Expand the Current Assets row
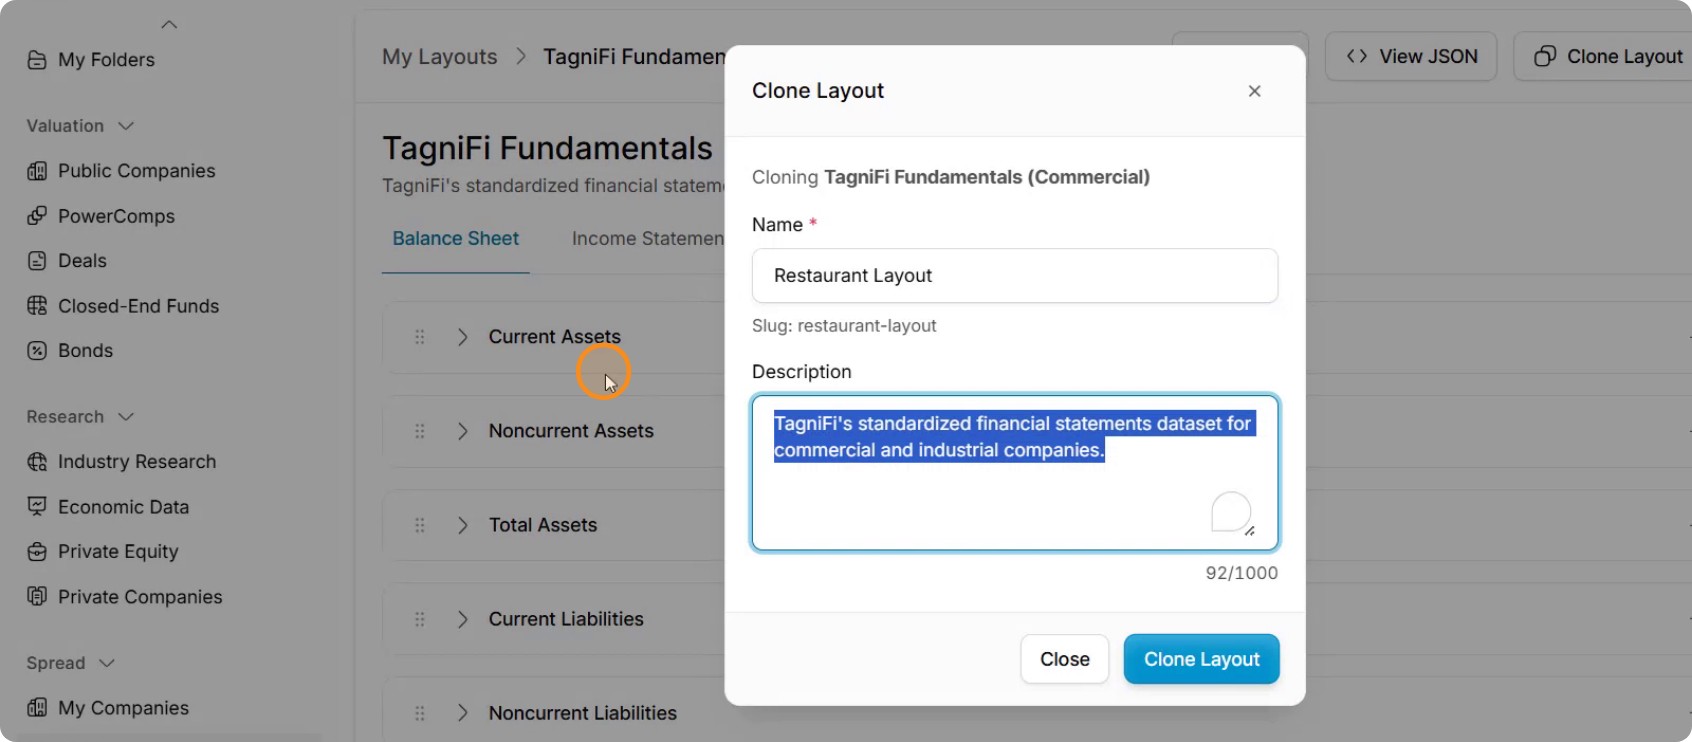This screenshot has height=742, width=1692. (462, 337)
